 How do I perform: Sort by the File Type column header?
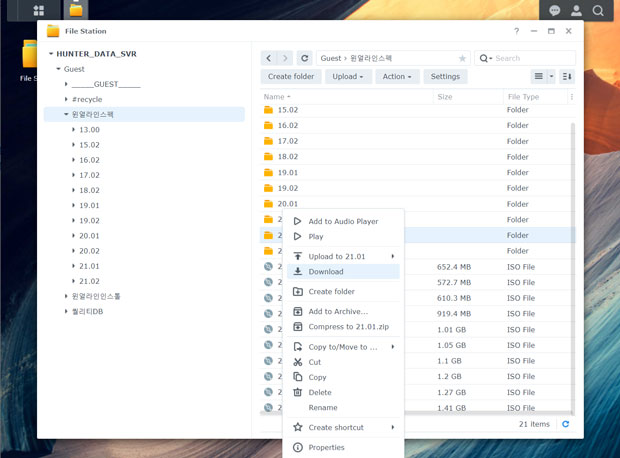pos(536,97)
